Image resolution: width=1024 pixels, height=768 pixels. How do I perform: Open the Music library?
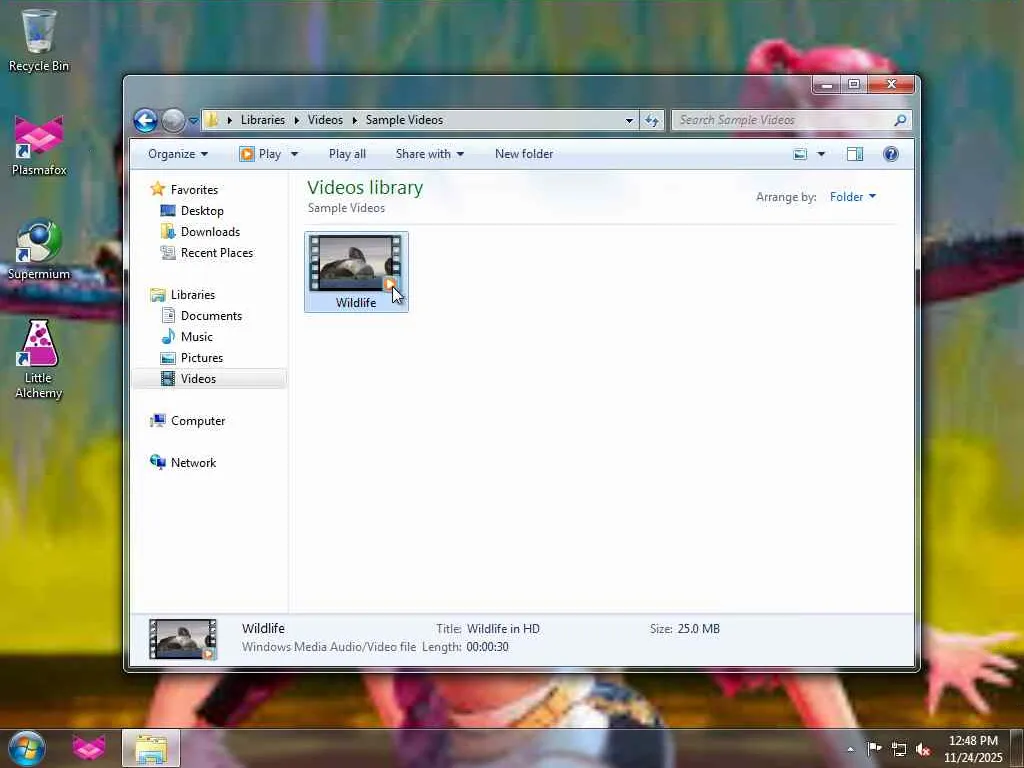click(197, 337)
